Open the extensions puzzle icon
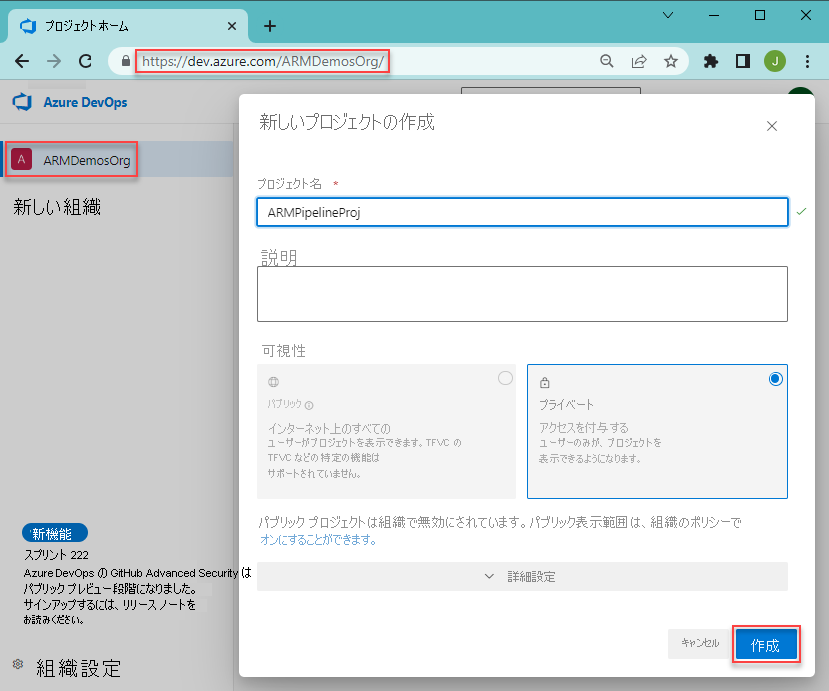 711,61
